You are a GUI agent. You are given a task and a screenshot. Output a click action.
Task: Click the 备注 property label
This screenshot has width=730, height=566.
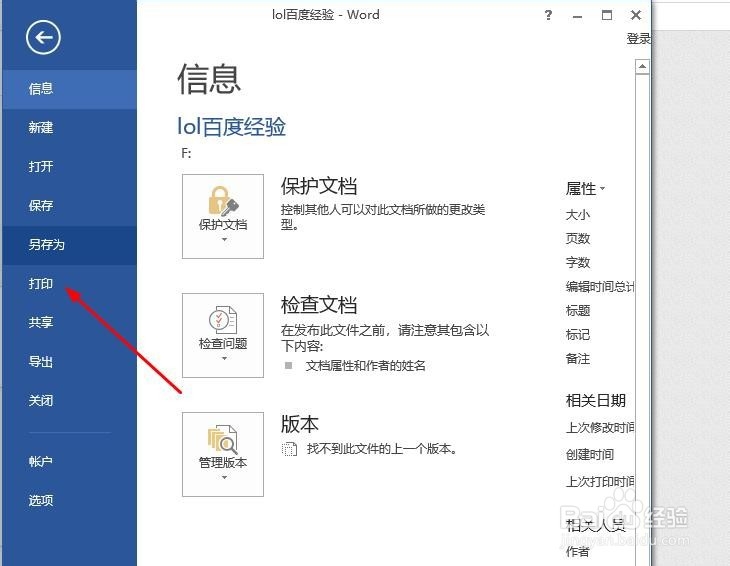click(578, 359)
